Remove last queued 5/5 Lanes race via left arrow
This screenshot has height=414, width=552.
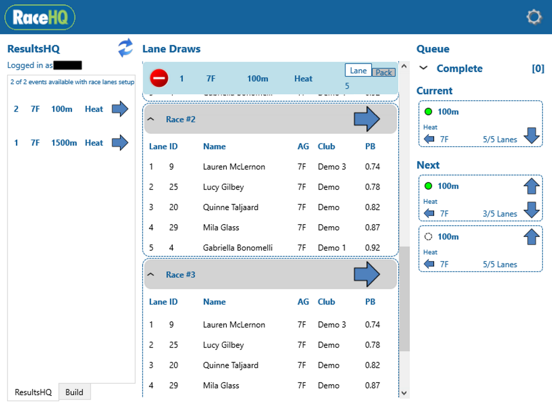(x=429, y=264)
